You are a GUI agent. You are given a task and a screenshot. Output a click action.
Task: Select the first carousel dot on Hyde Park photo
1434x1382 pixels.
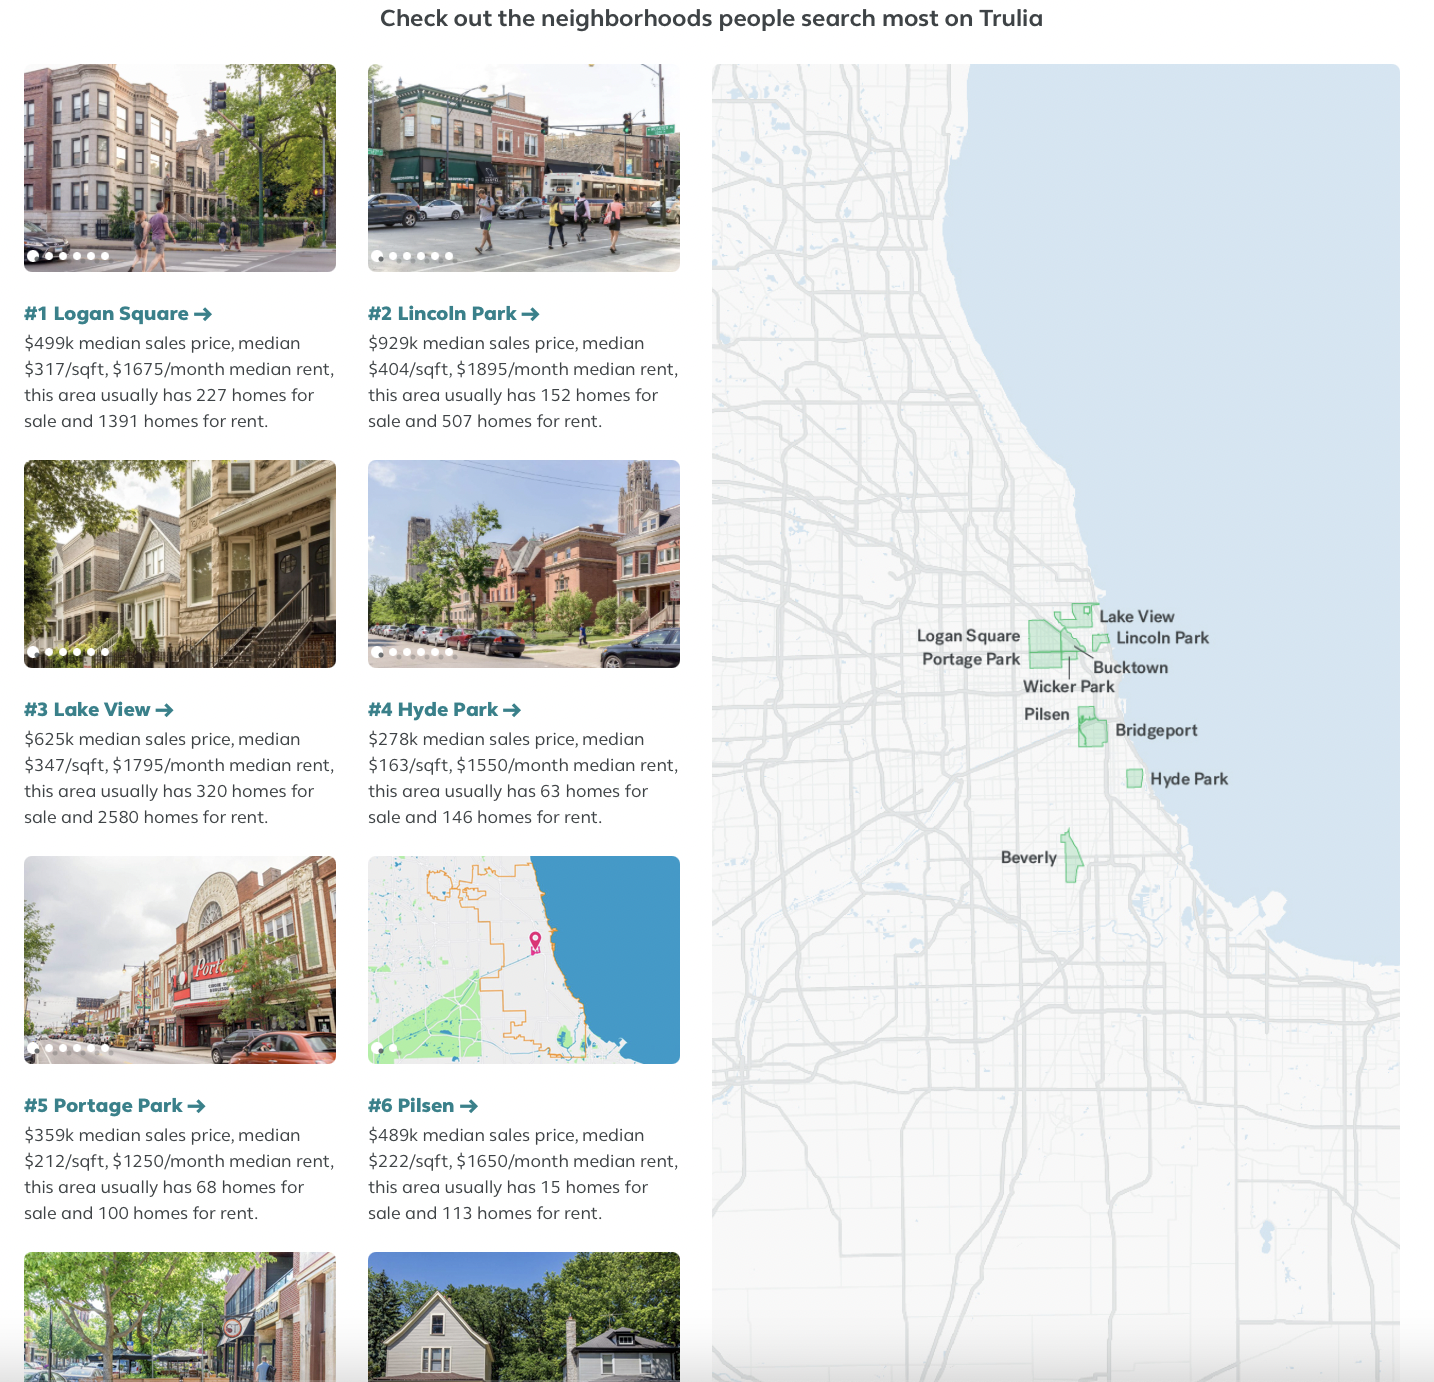[378, 652]
